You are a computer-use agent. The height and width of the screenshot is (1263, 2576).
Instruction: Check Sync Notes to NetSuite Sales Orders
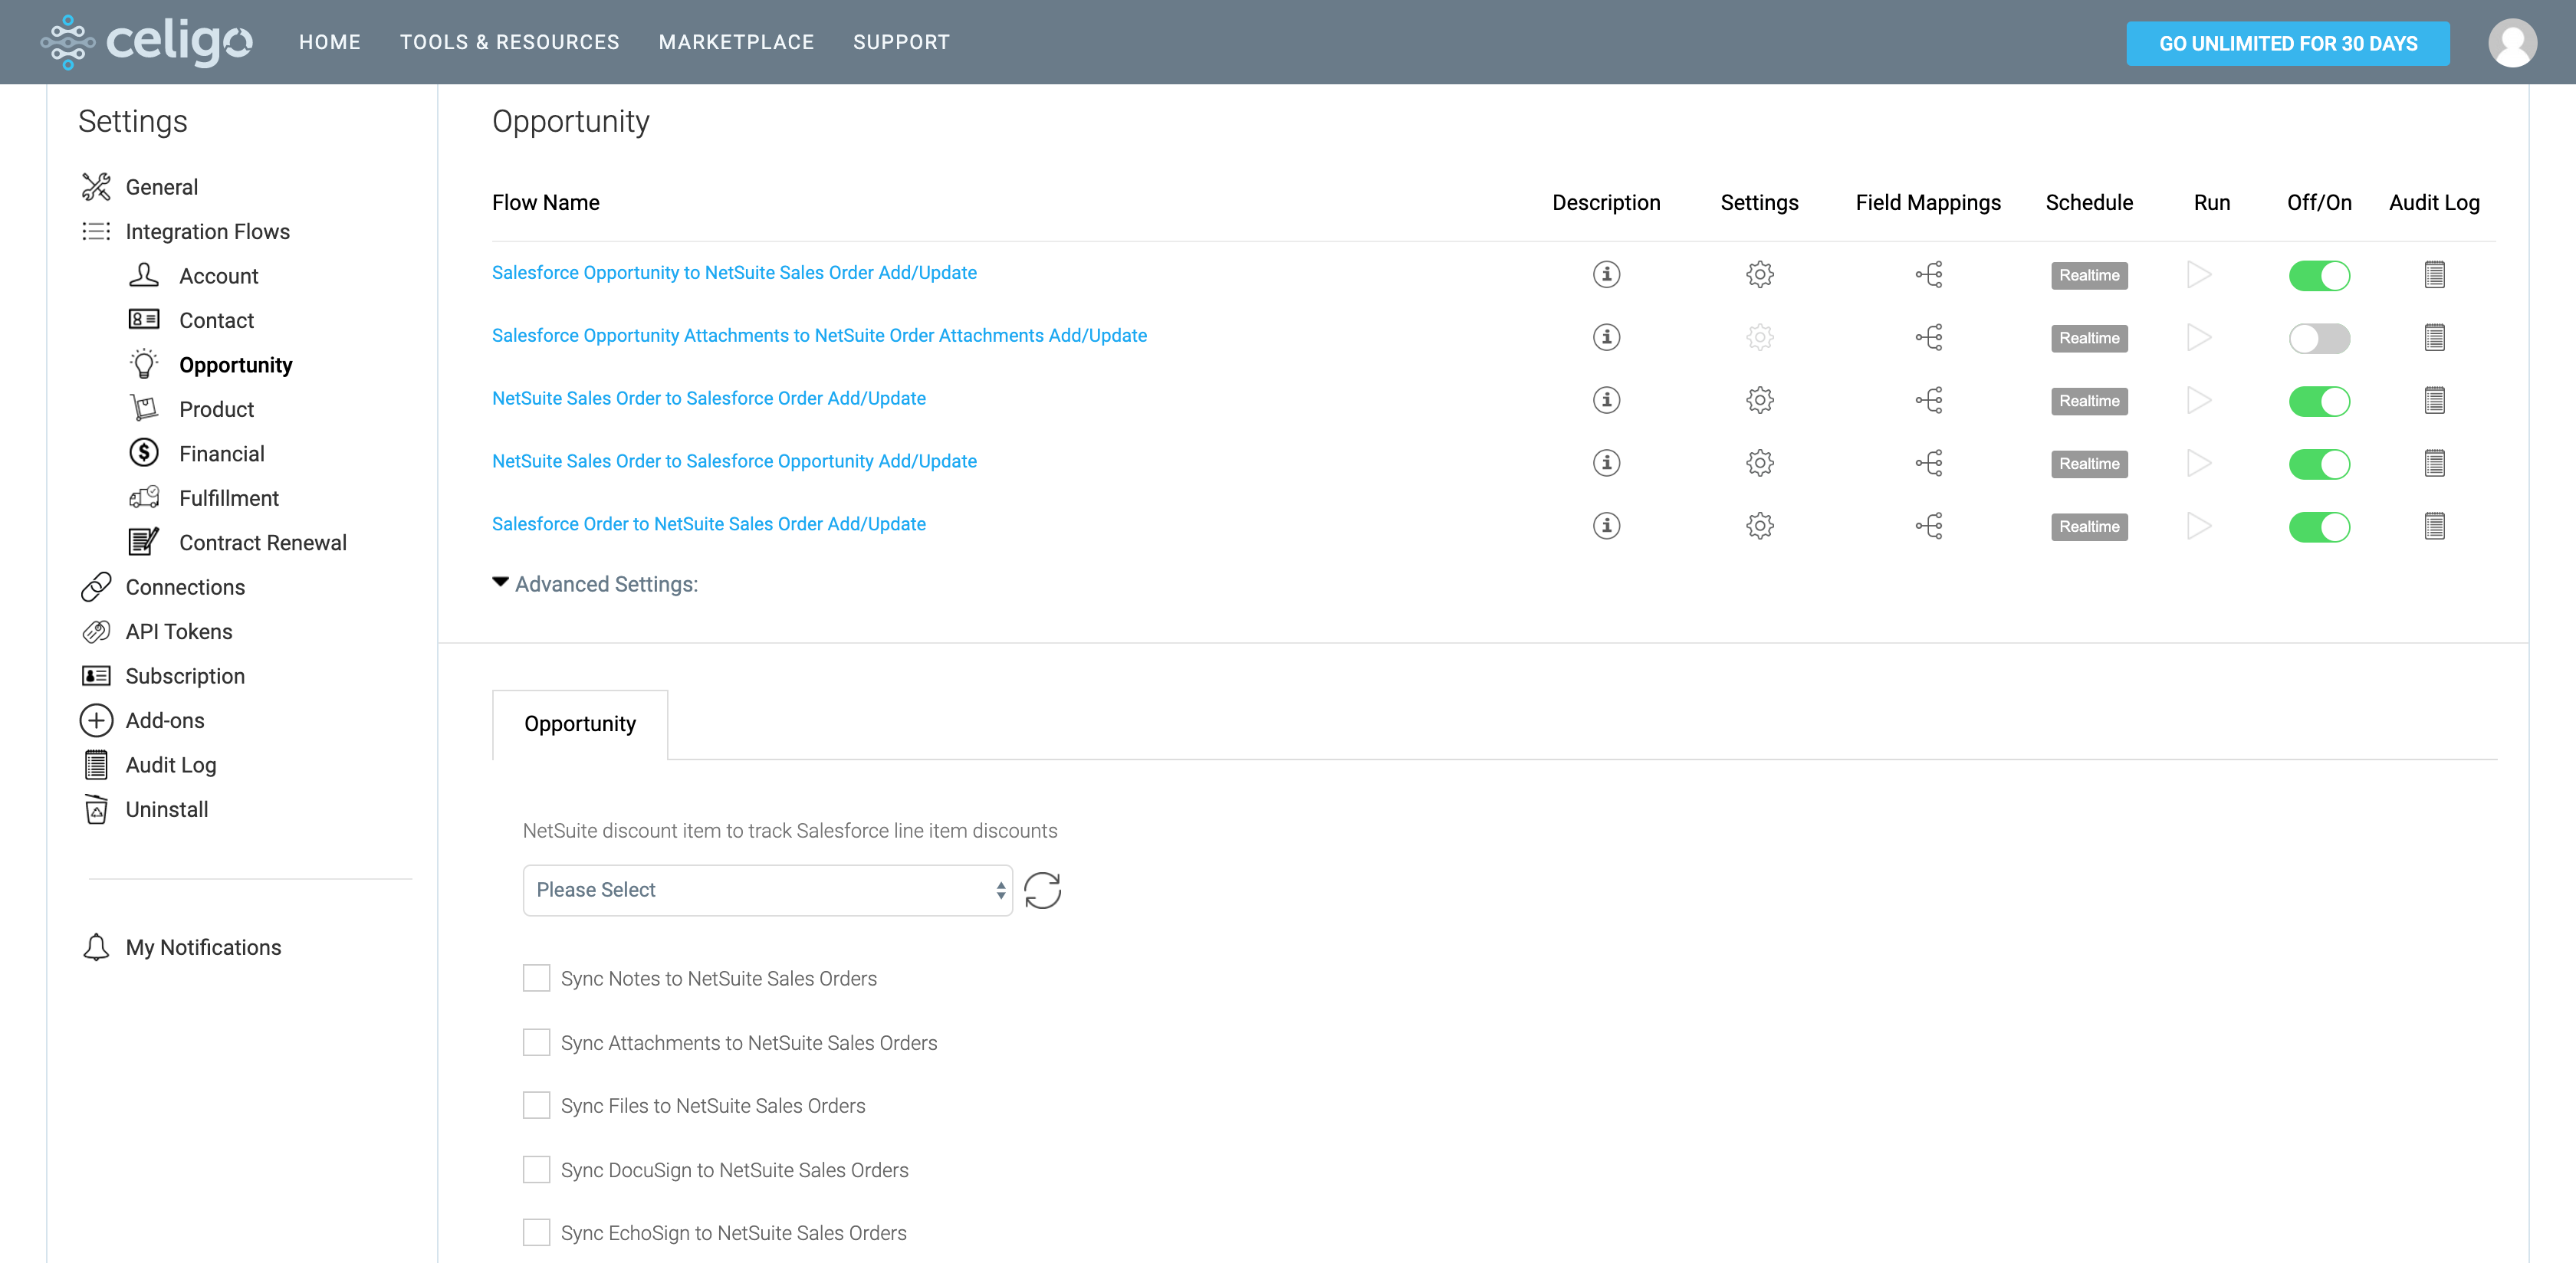click(537, 978)
